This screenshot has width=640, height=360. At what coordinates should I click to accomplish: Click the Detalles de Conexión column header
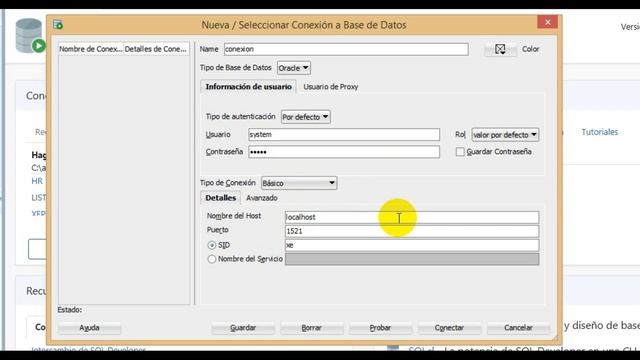(x=156, y=49)
